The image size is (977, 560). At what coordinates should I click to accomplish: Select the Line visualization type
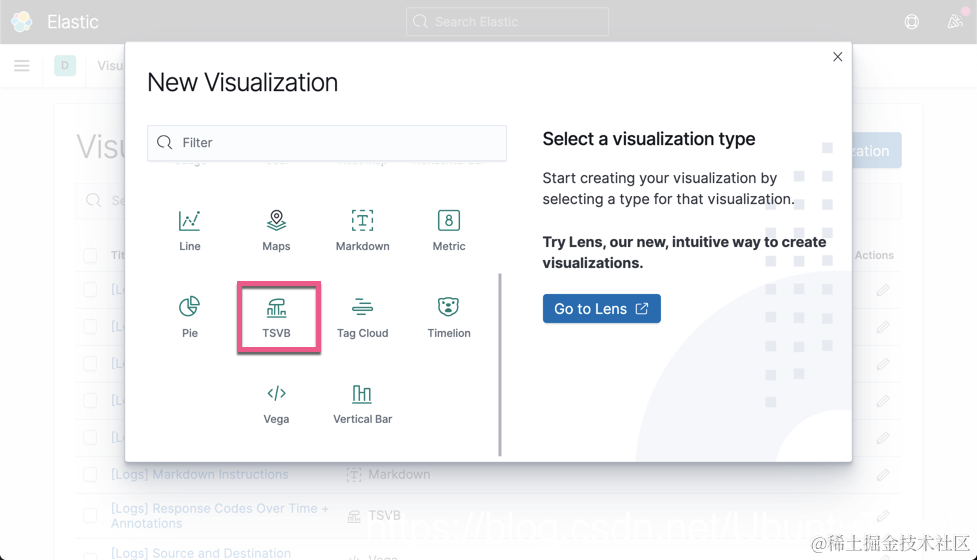189,230
